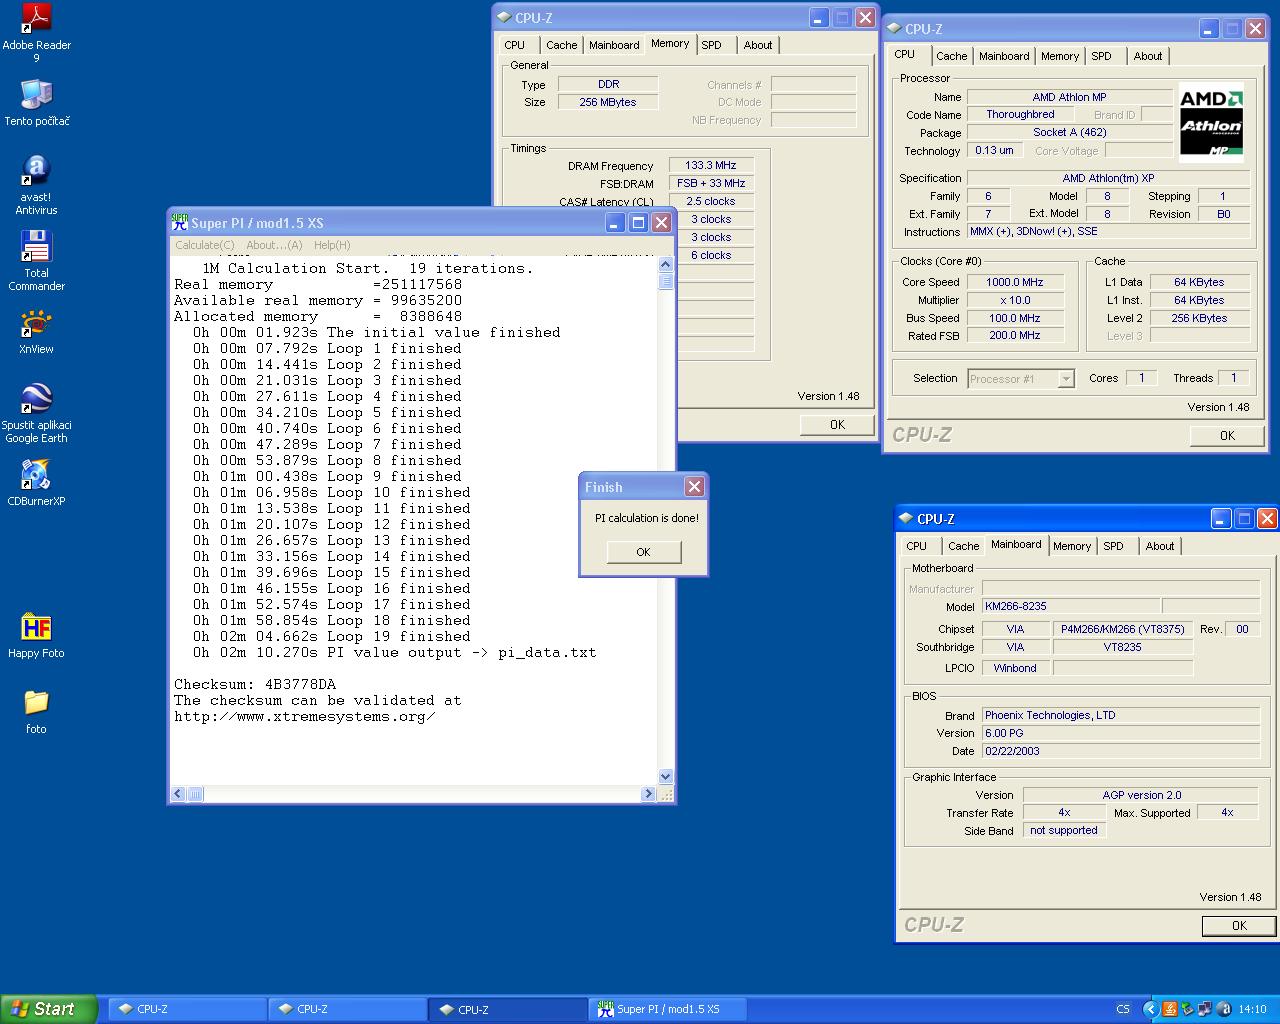Click the Checksum: 4B3778DA line
This screenshot has width=1280, height=1024.
[x=255, y=684]
